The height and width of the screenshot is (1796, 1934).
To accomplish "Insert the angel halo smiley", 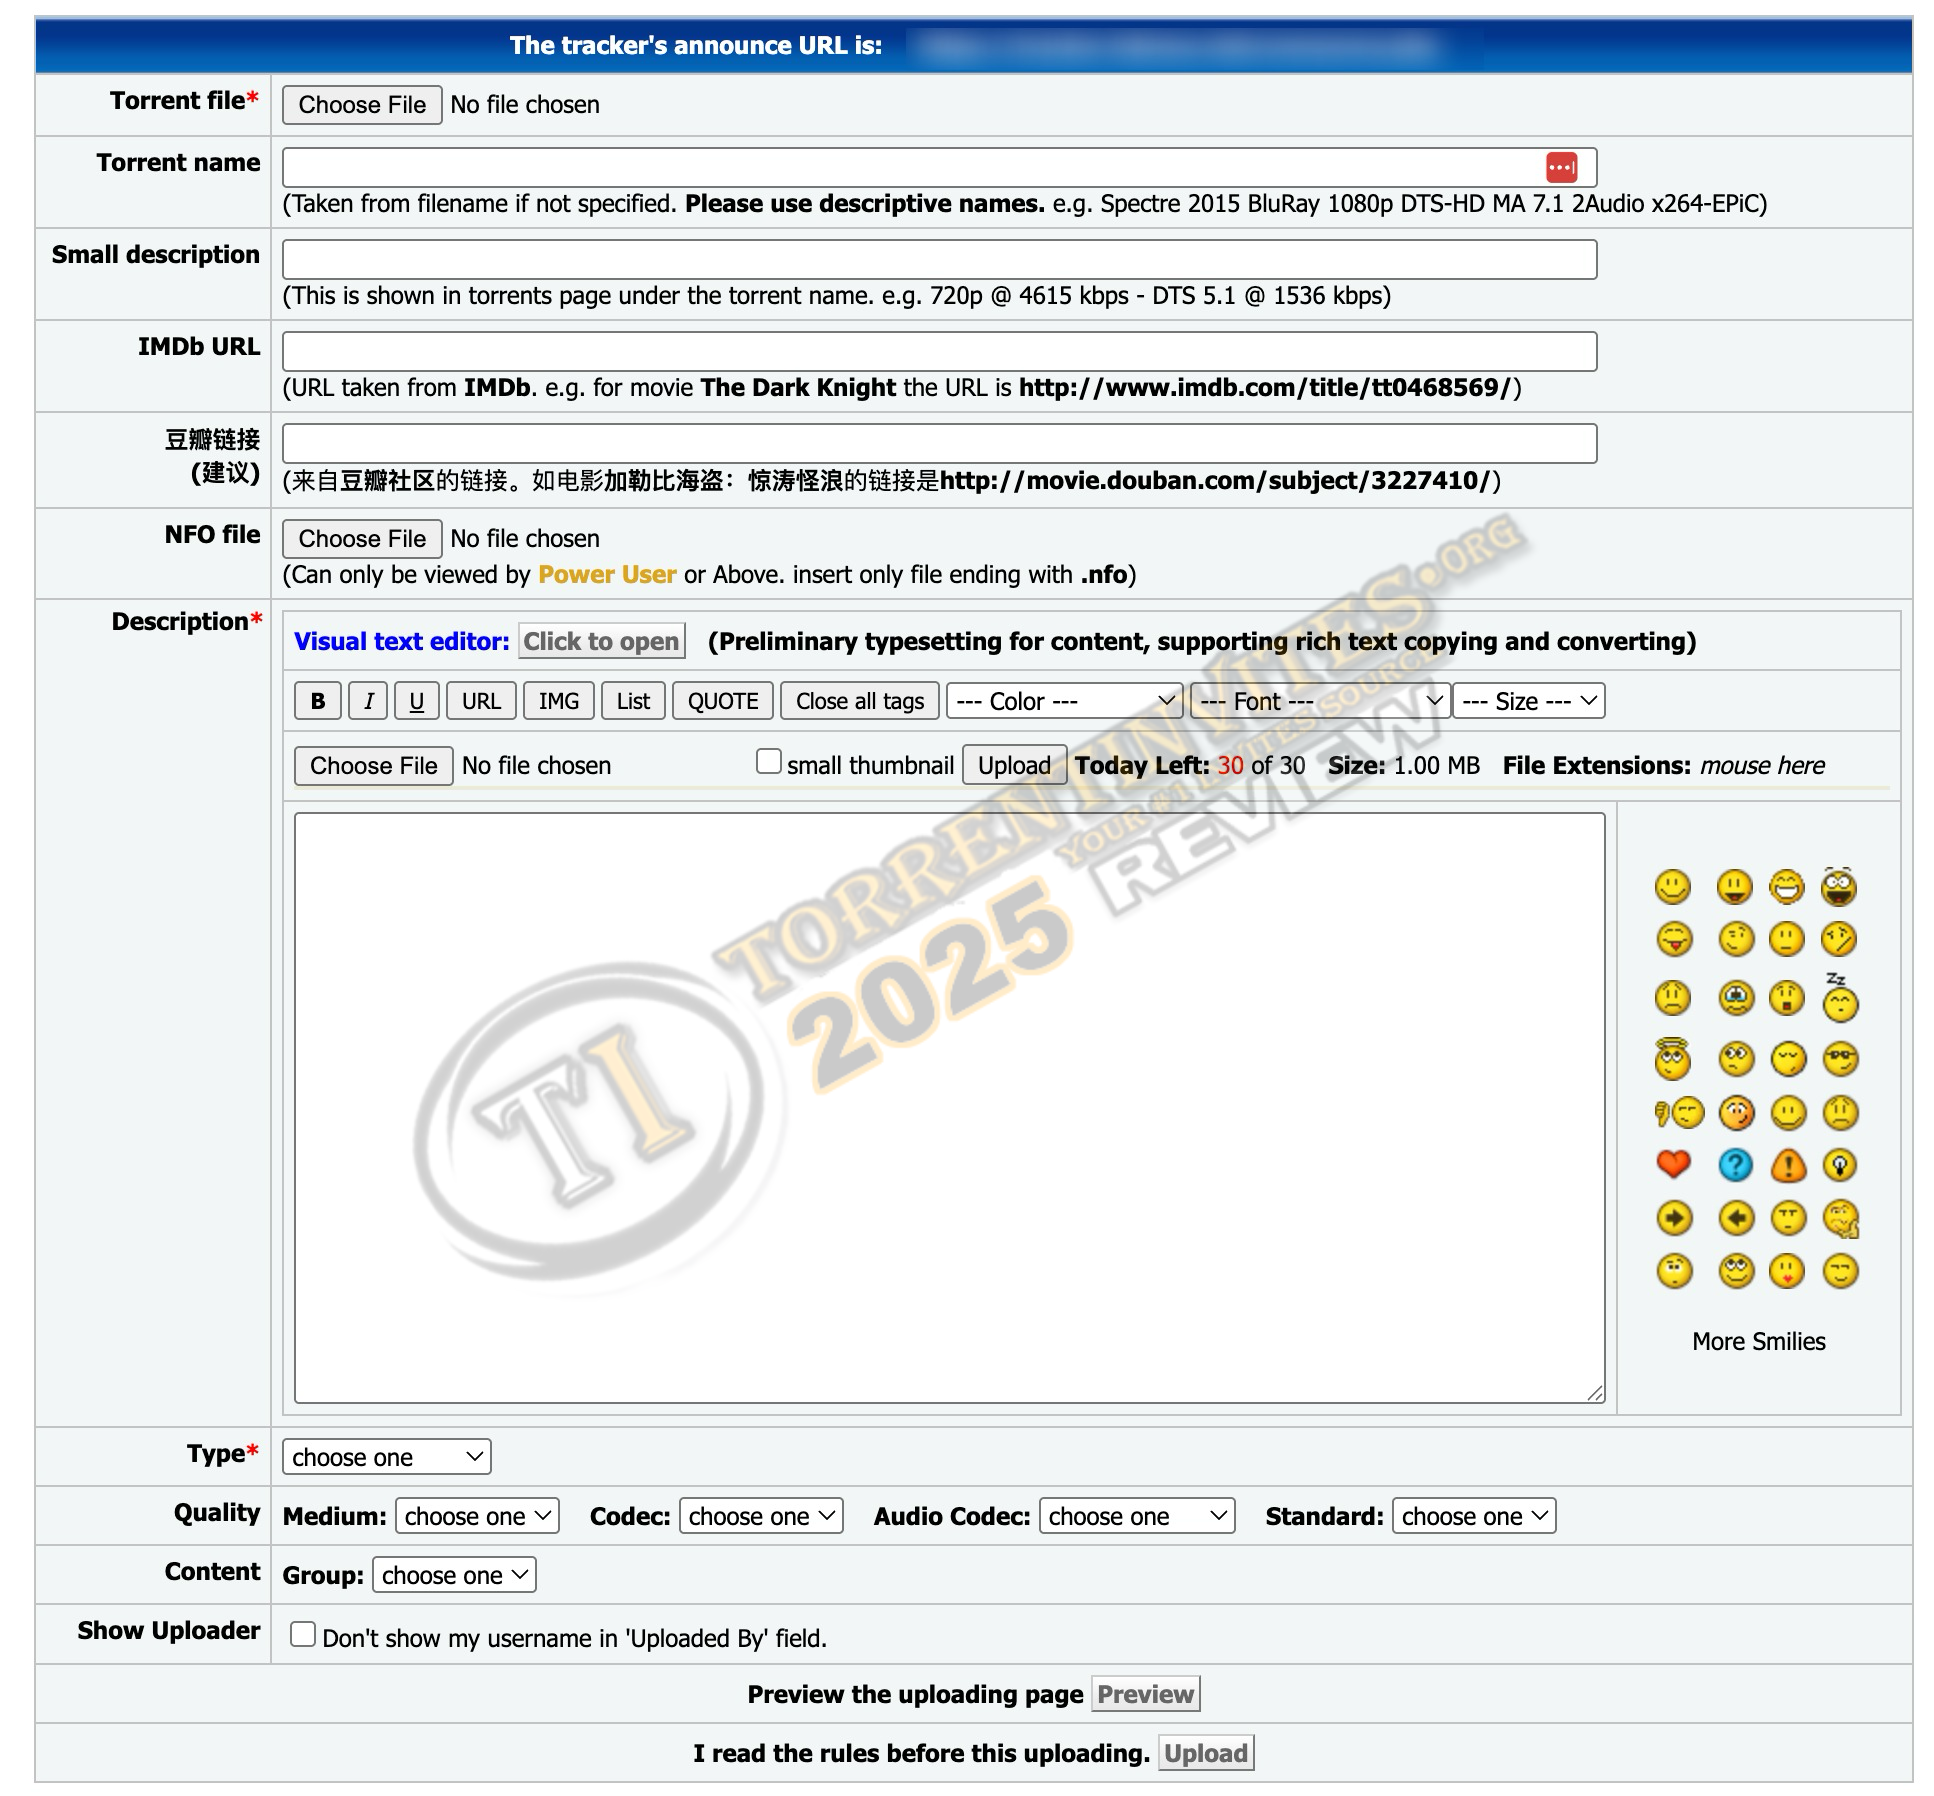I will tap(1673, 1059).
